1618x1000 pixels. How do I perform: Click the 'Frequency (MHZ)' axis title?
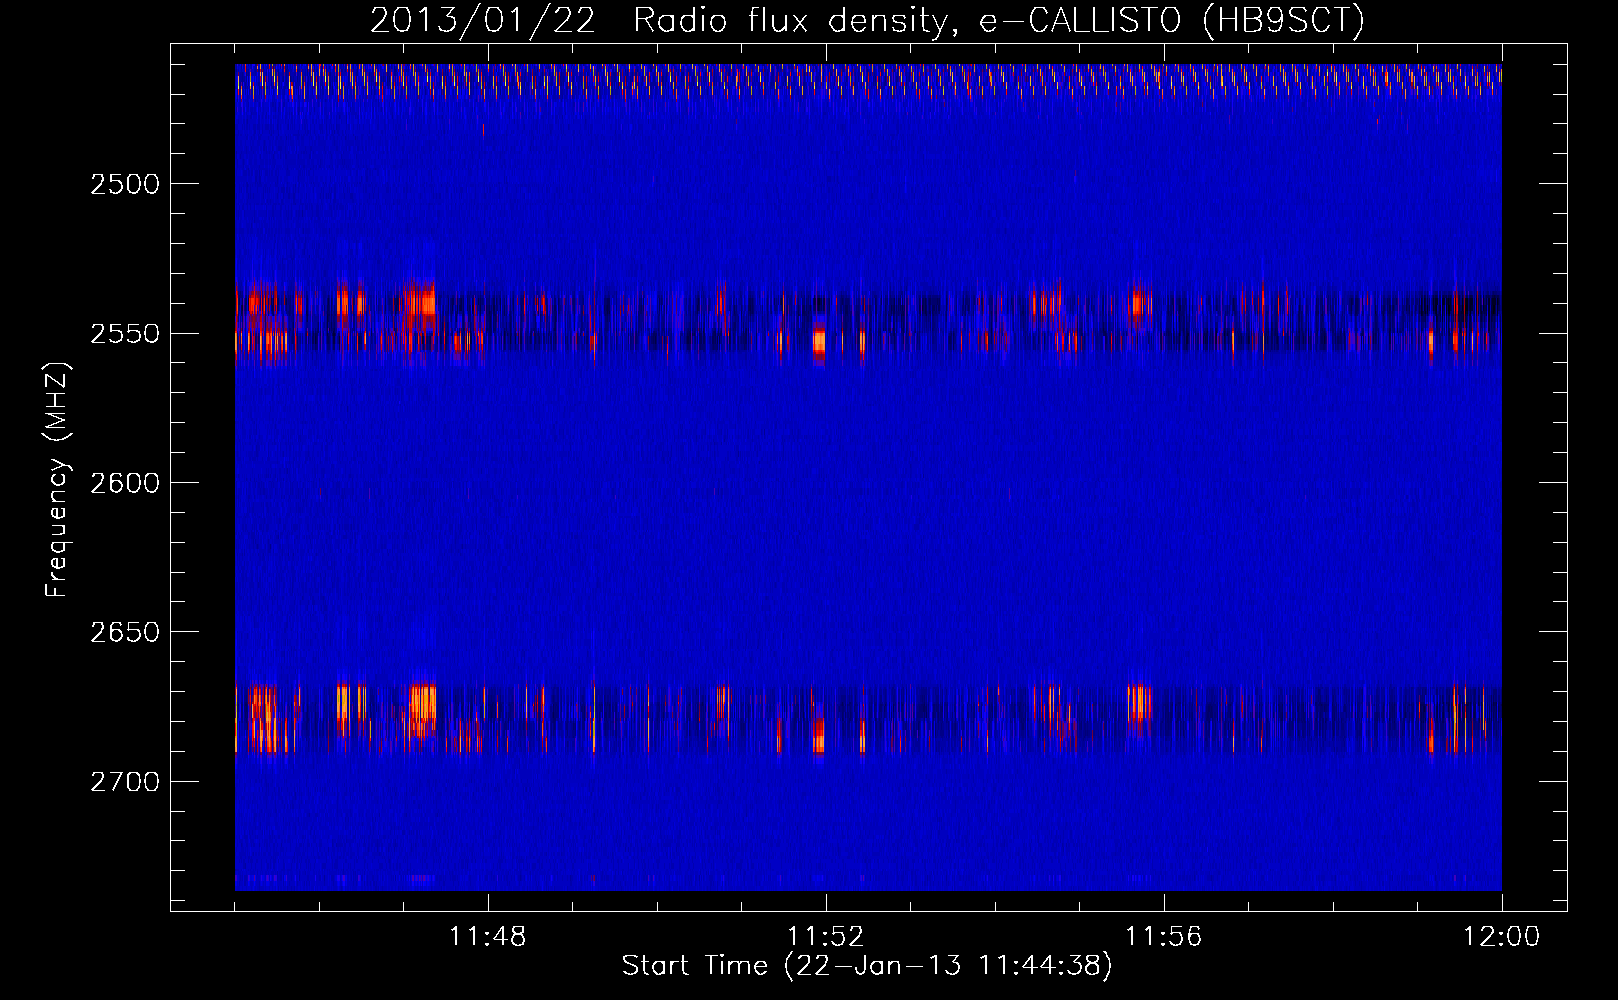[57, 479]
